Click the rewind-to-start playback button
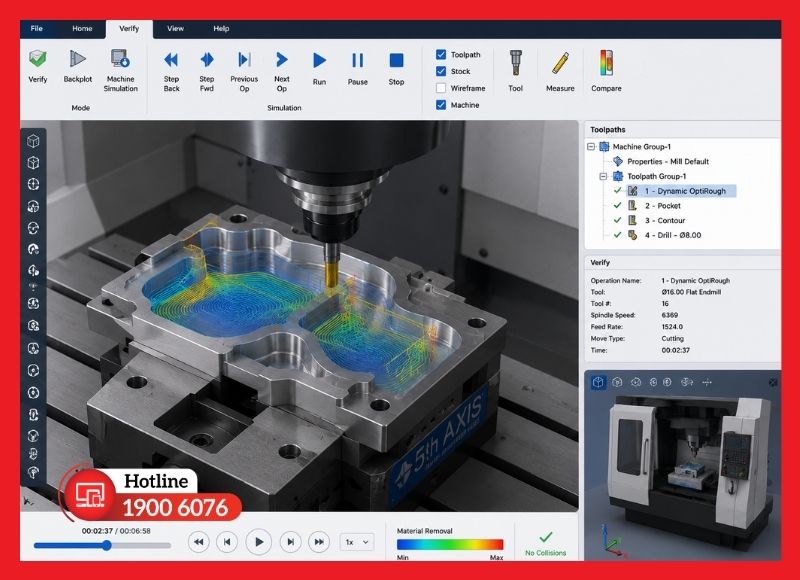Viewport: 800px width, 580px height. point(199,542)
